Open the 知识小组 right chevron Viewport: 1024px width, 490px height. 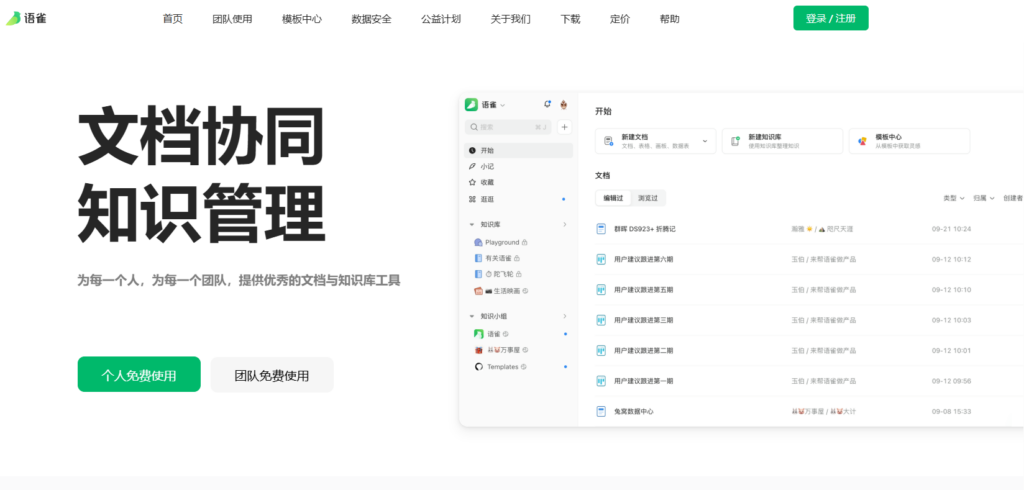565,316
